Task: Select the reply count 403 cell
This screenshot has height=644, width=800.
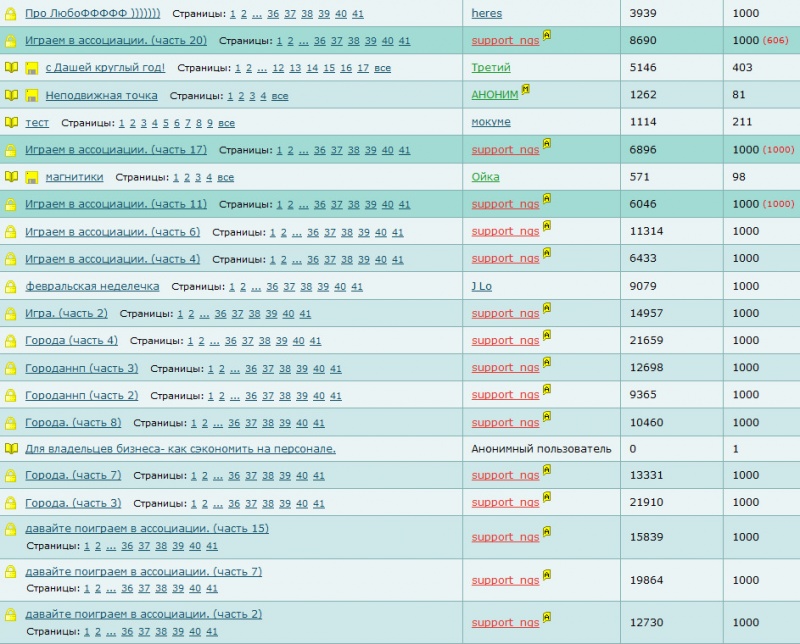Action: pyautogui.click(x=742, y=67)
